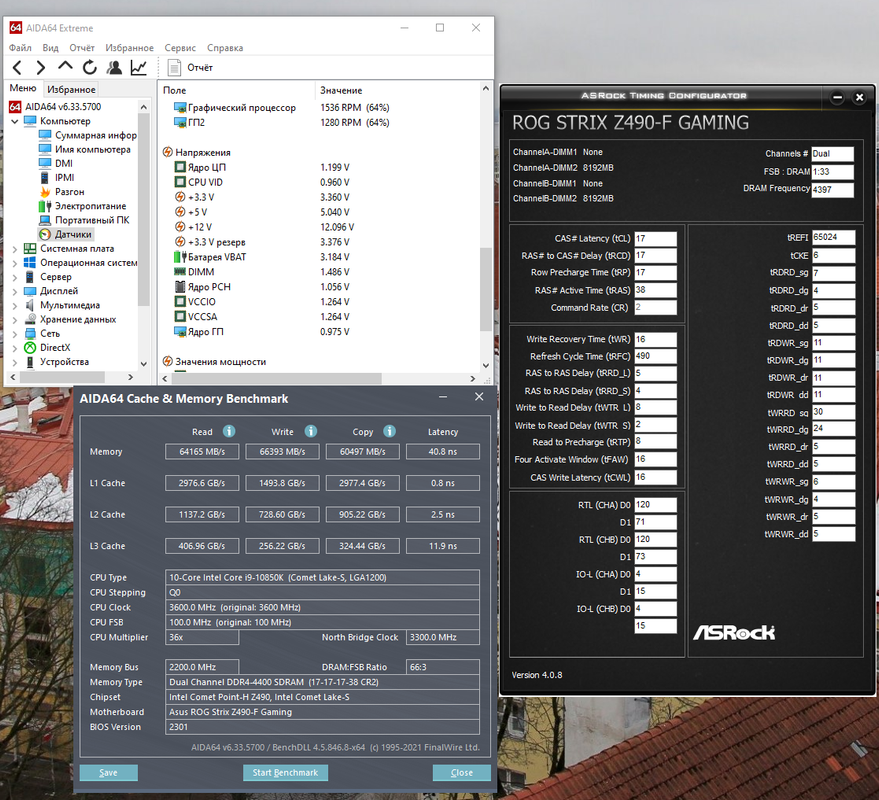Click the info icon next to Write
The width and height of the screenshot is (879, 800).
(311, 431)
